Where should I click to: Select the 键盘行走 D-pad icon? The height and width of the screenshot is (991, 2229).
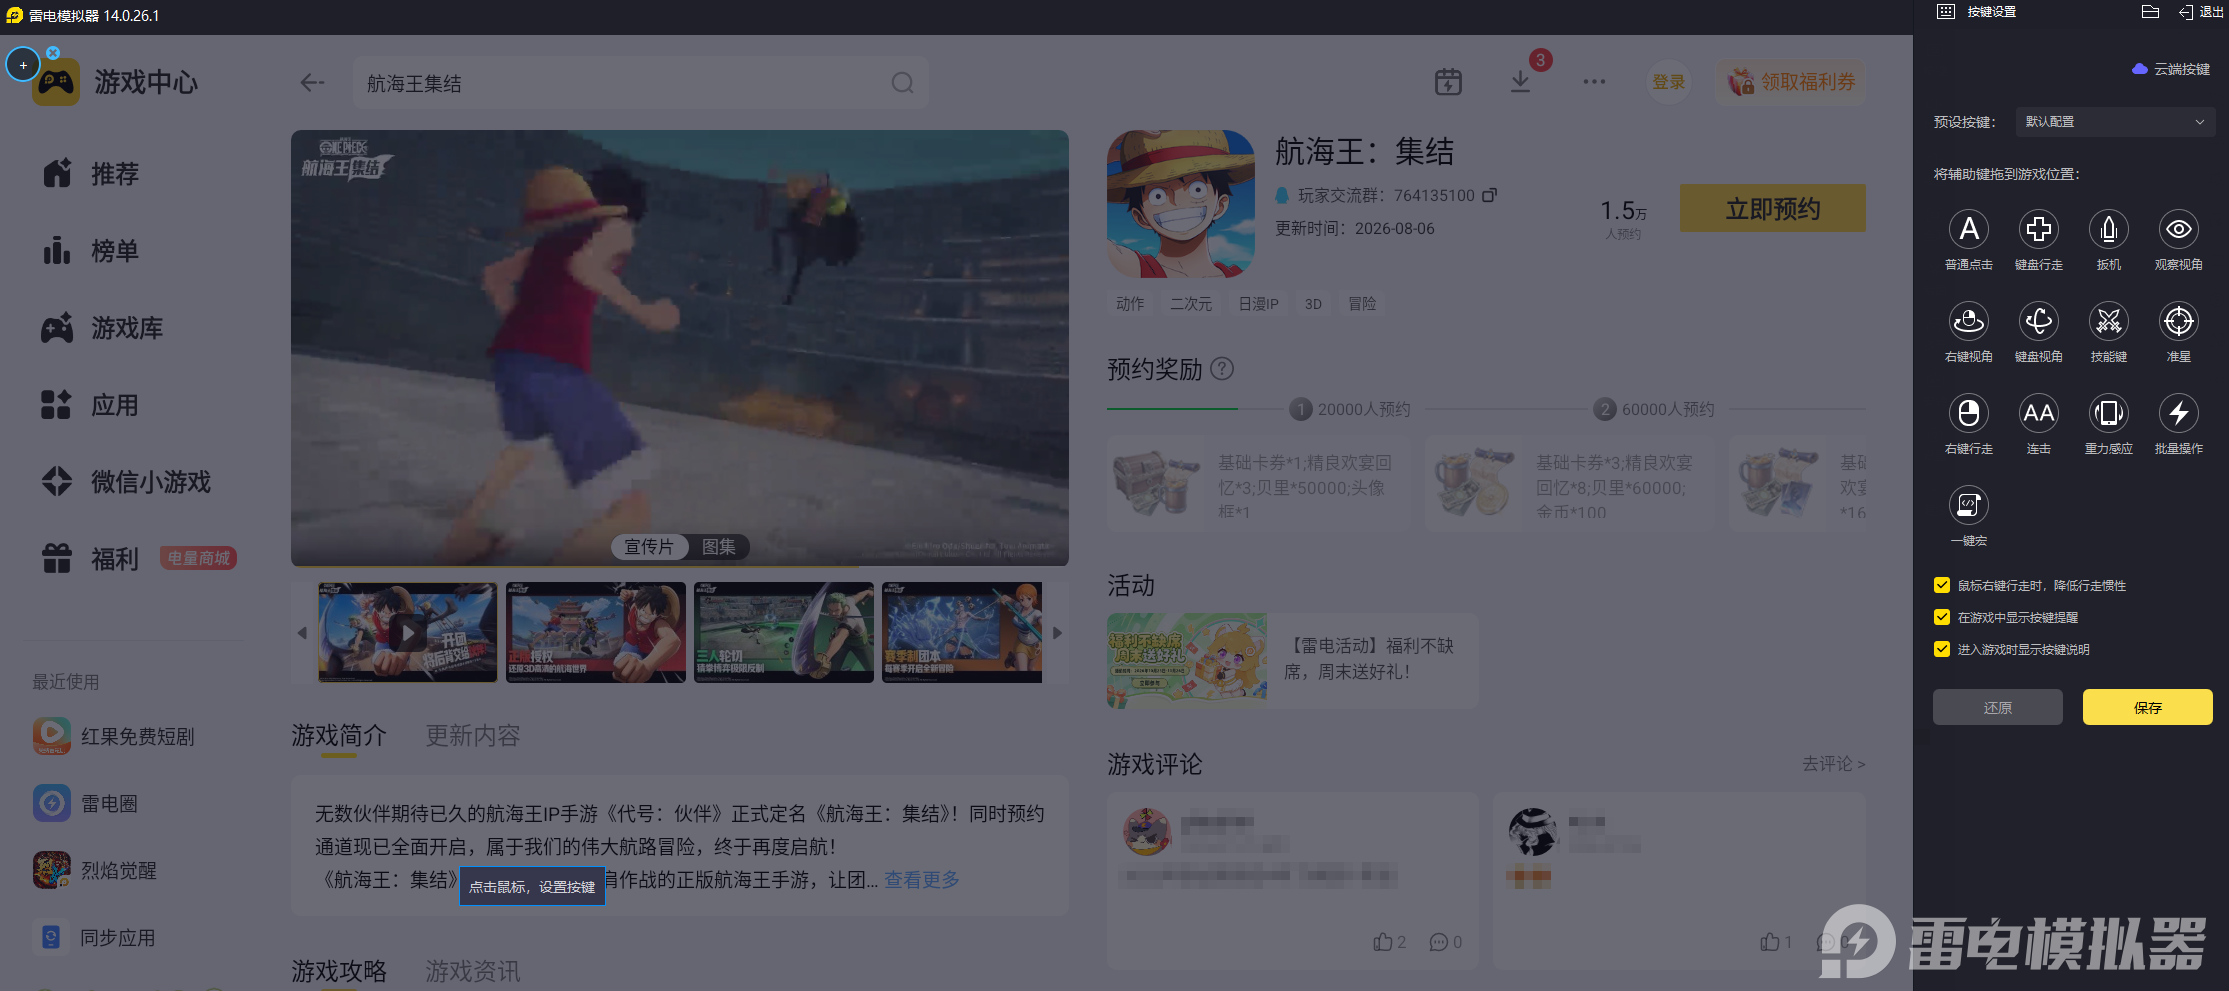2038,230
